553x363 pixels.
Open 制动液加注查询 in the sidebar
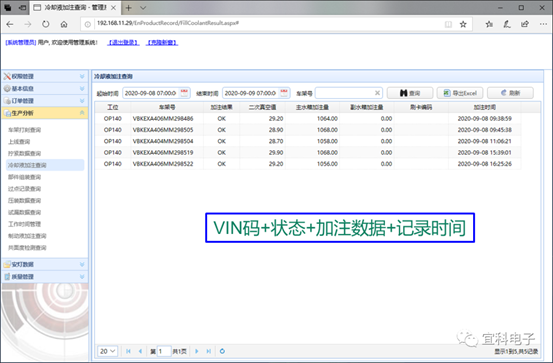(x=27, y=236)
